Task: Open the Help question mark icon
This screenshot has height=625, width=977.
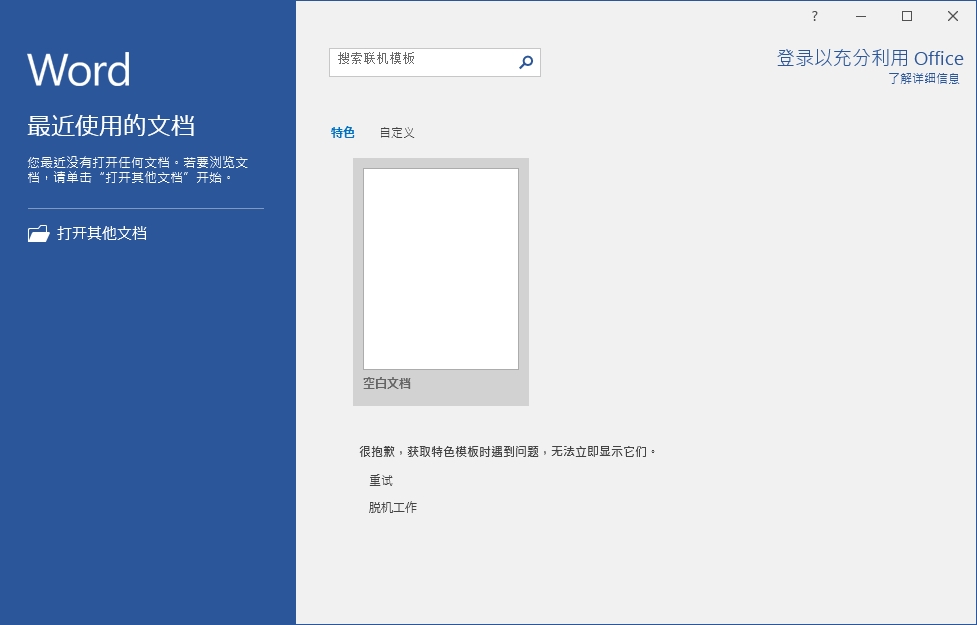Action: pyautogui.click(x=814, y=16)
